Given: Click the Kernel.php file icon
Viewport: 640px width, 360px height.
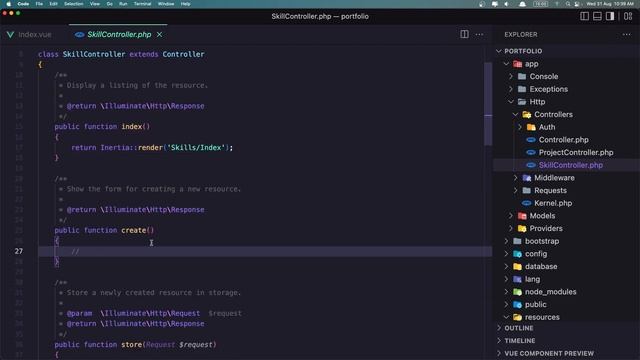Looking at the screenshot, I should 527,203.
